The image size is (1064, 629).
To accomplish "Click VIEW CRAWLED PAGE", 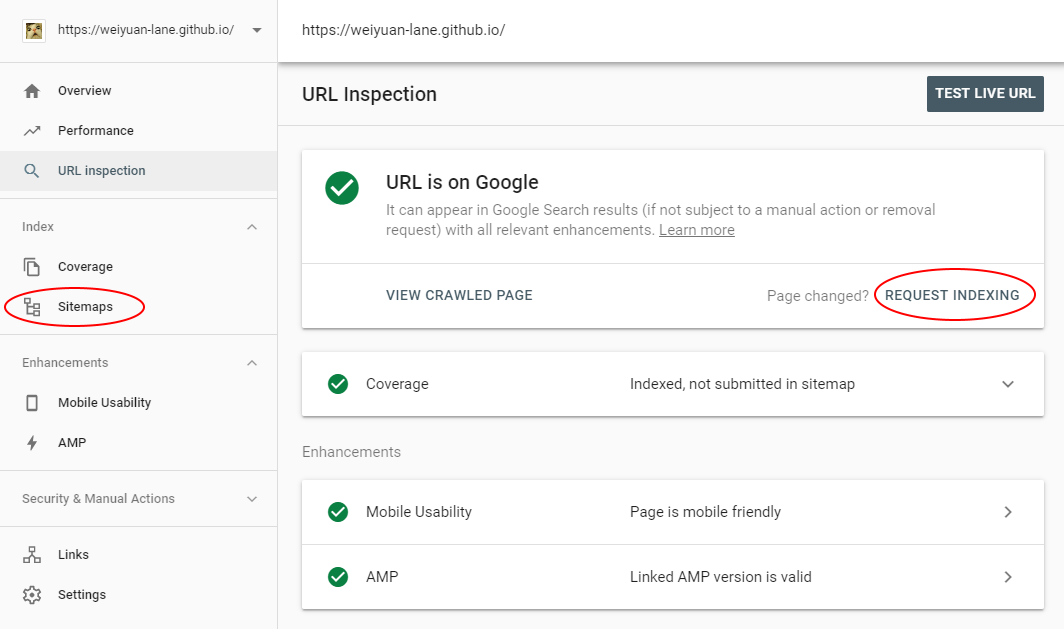I will [459, 295].
